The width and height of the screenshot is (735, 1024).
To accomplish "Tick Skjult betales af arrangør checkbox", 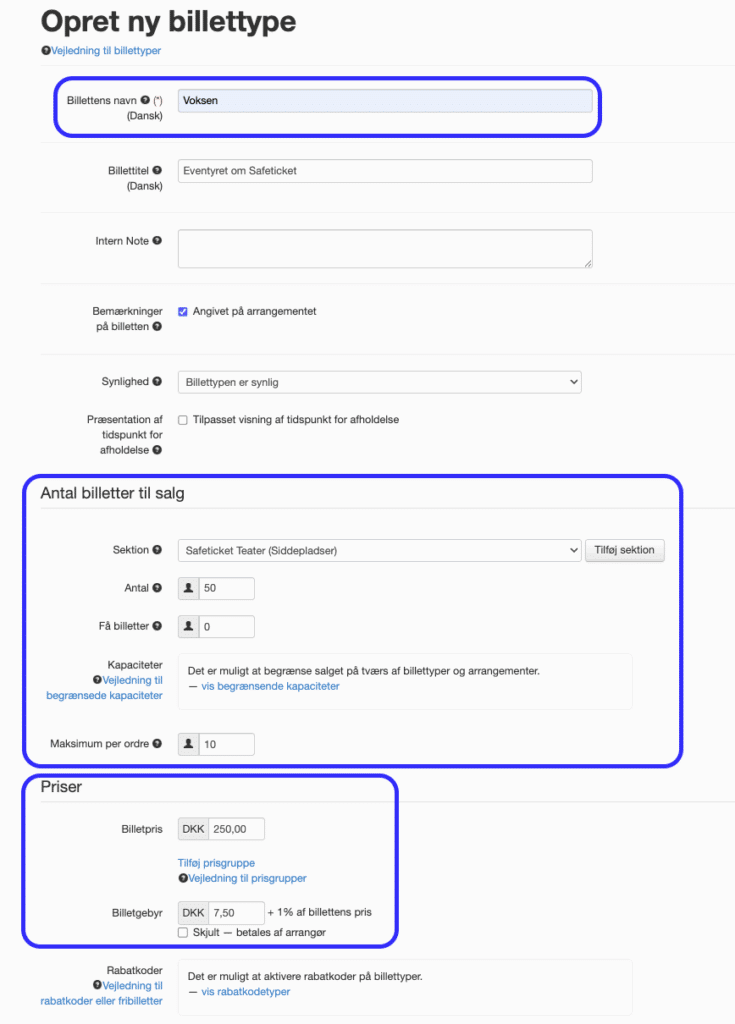I will click(x=183, y=933).
